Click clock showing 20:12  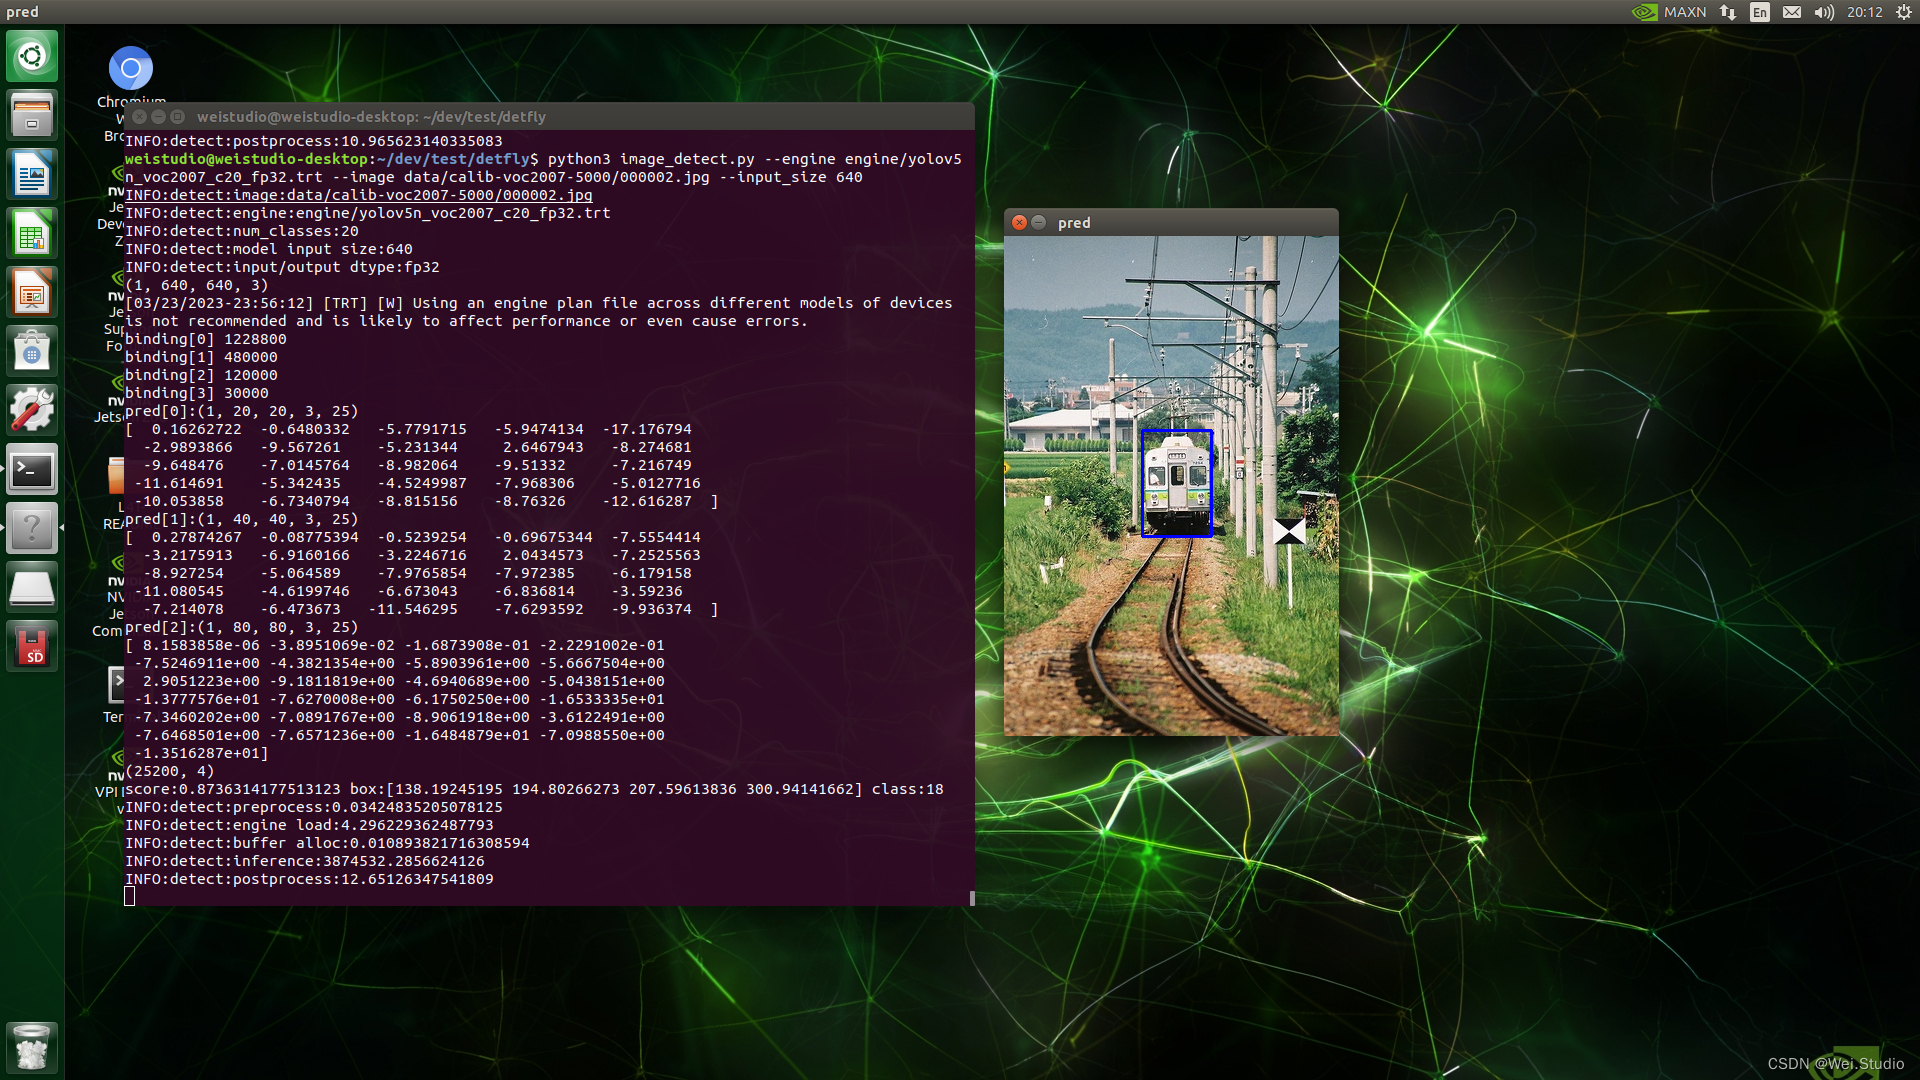[x=1864, y=12]
